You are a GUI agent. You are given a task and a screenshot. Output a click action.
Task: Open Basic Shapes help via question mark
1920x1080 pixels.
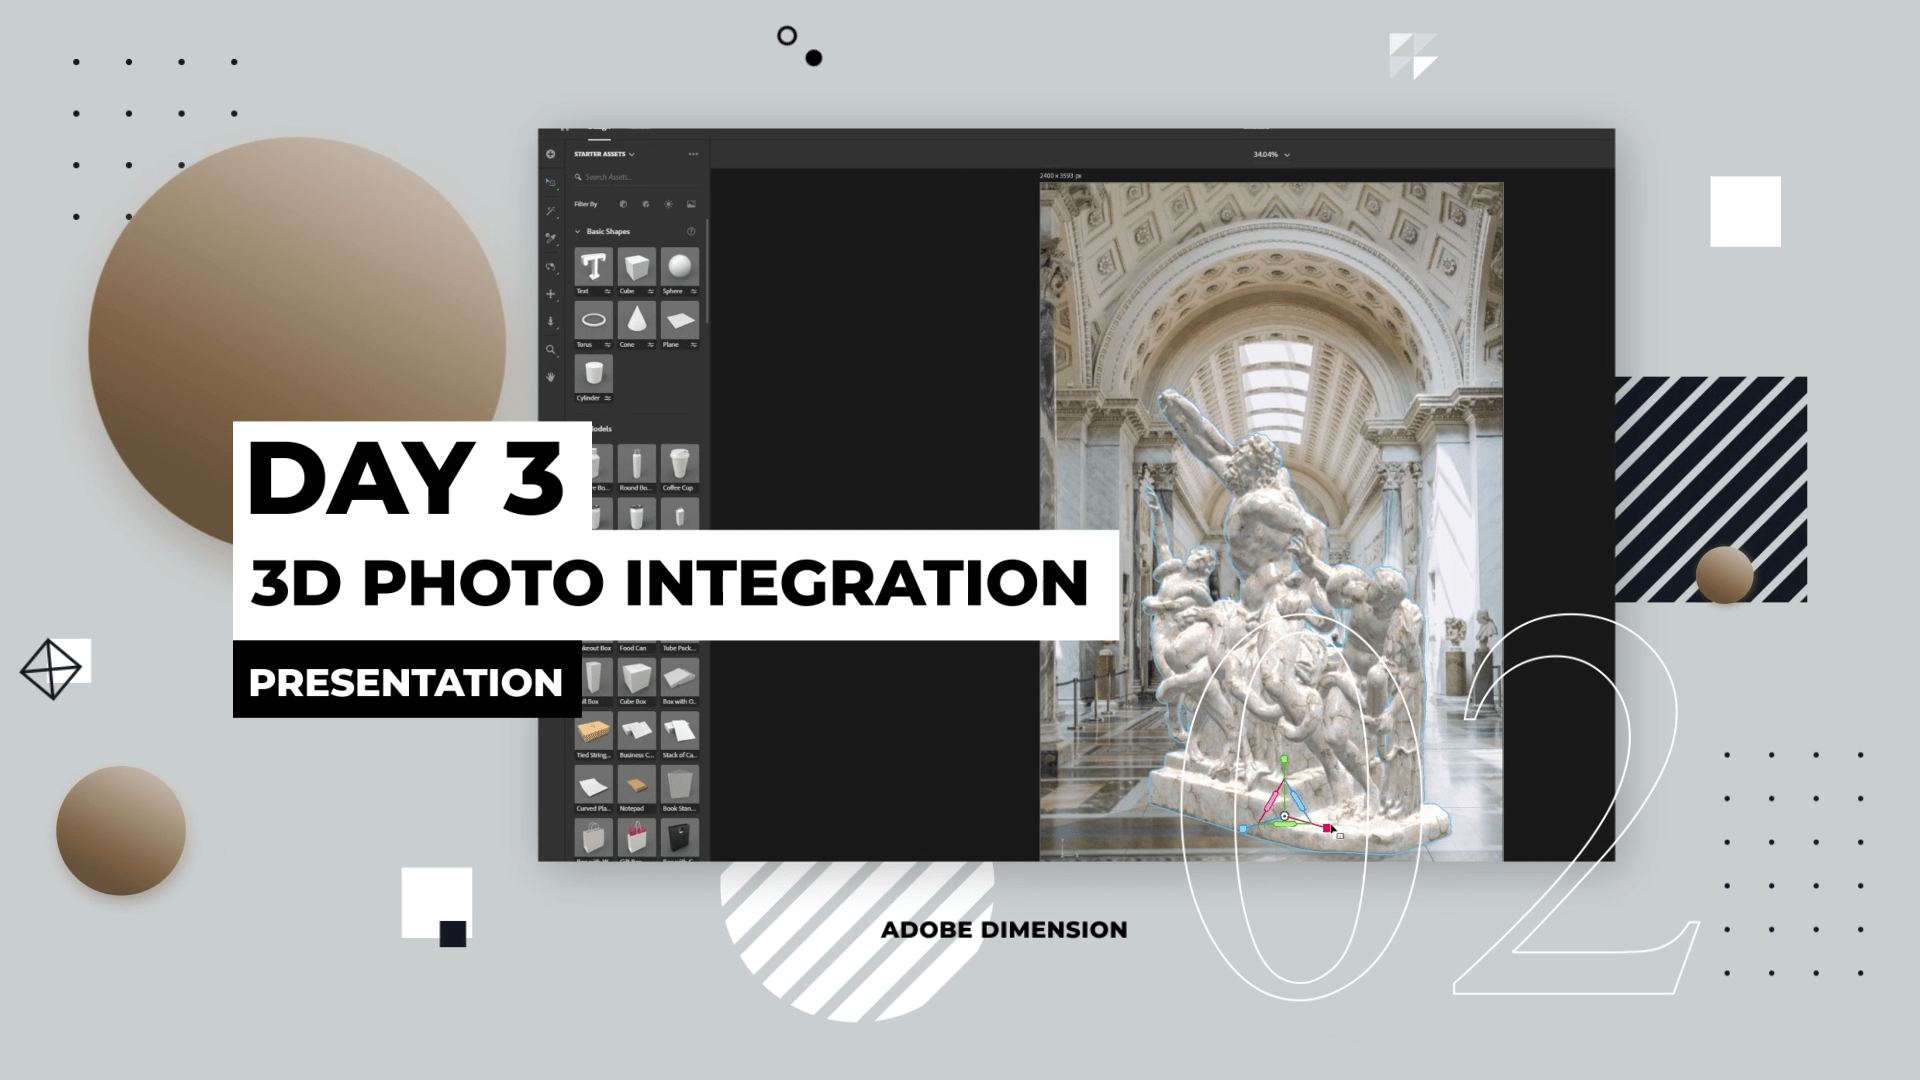click(691, 231)
